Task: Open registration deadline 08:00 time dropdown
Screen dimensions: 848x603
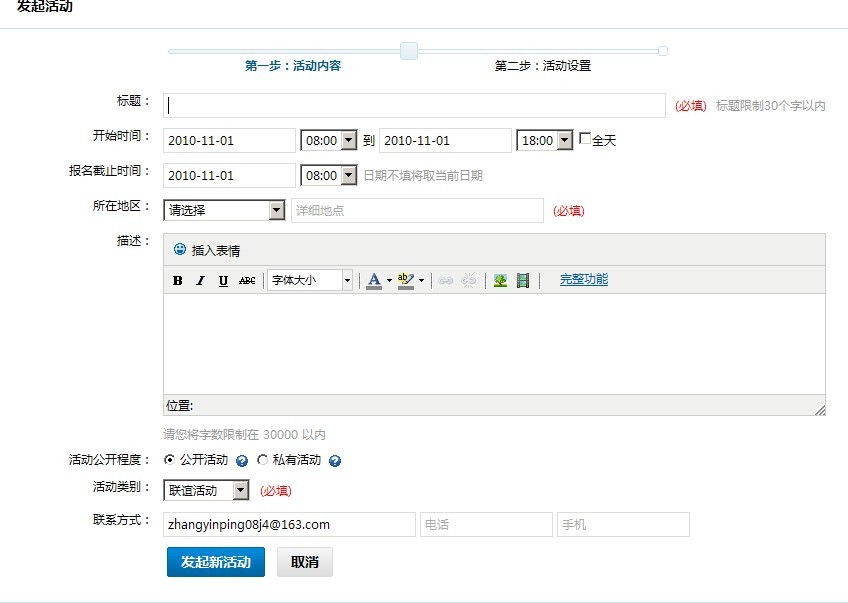Action: [328, 176]
